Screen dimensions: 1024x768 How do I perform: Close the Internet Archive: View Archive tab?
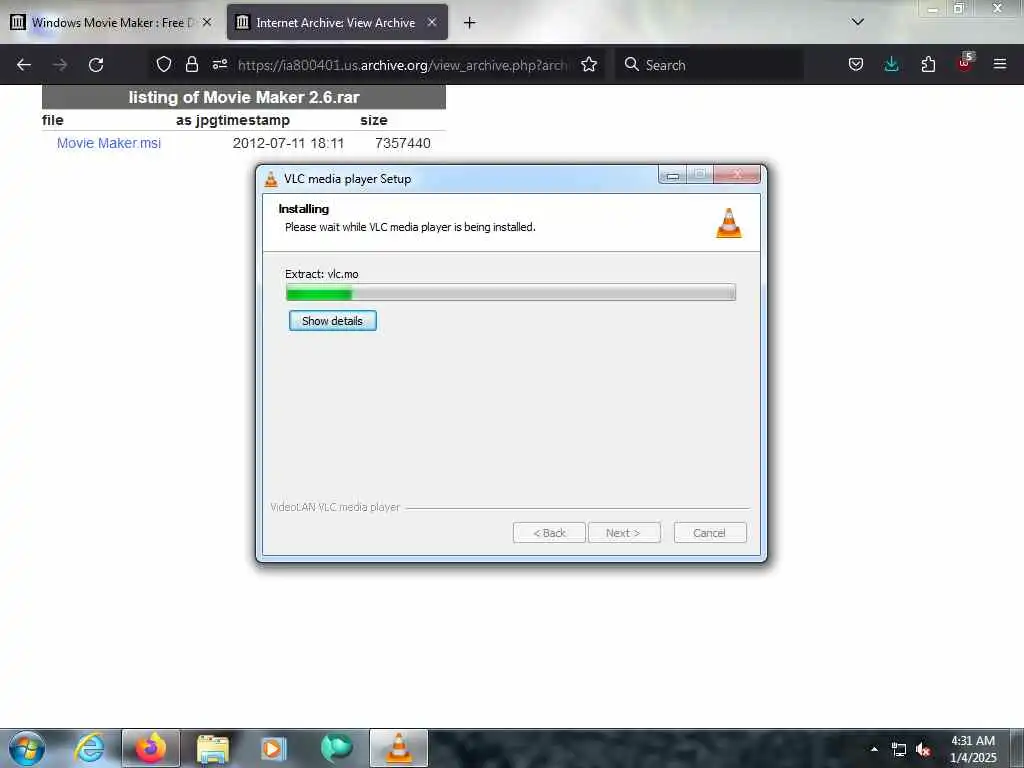[432, 22]
